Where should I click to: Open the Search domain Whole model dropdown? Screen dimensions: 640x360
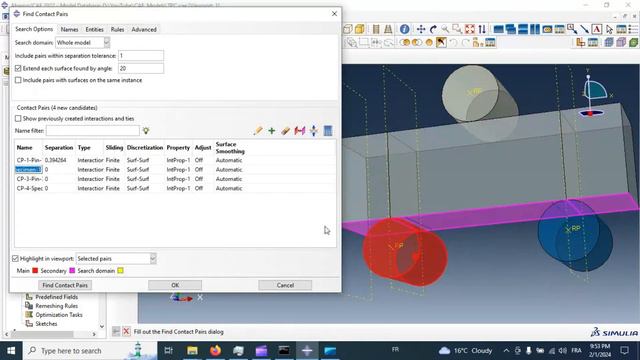(82, 42)
